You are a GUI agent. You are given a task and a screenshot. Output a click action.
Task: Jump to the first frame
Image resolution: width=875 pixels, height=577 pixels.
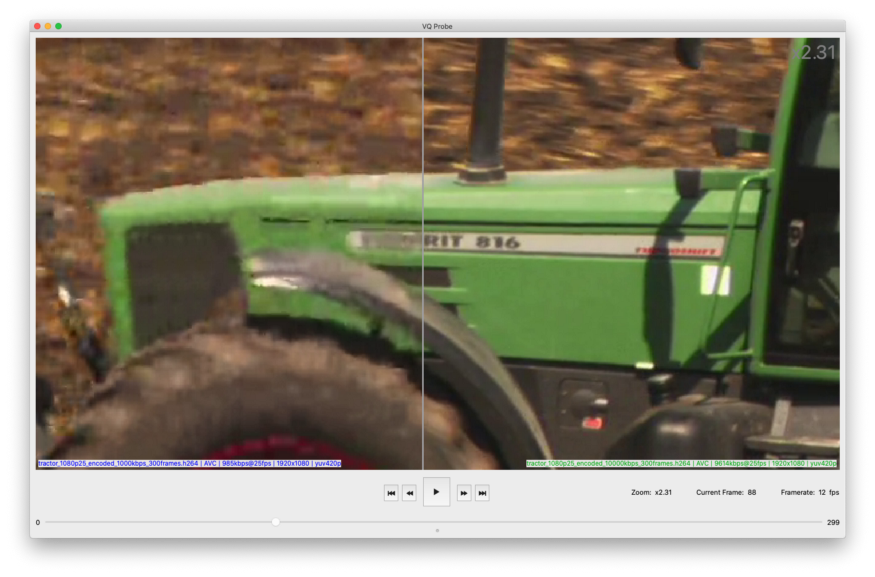pyautogui.click(x=391, y=493)
